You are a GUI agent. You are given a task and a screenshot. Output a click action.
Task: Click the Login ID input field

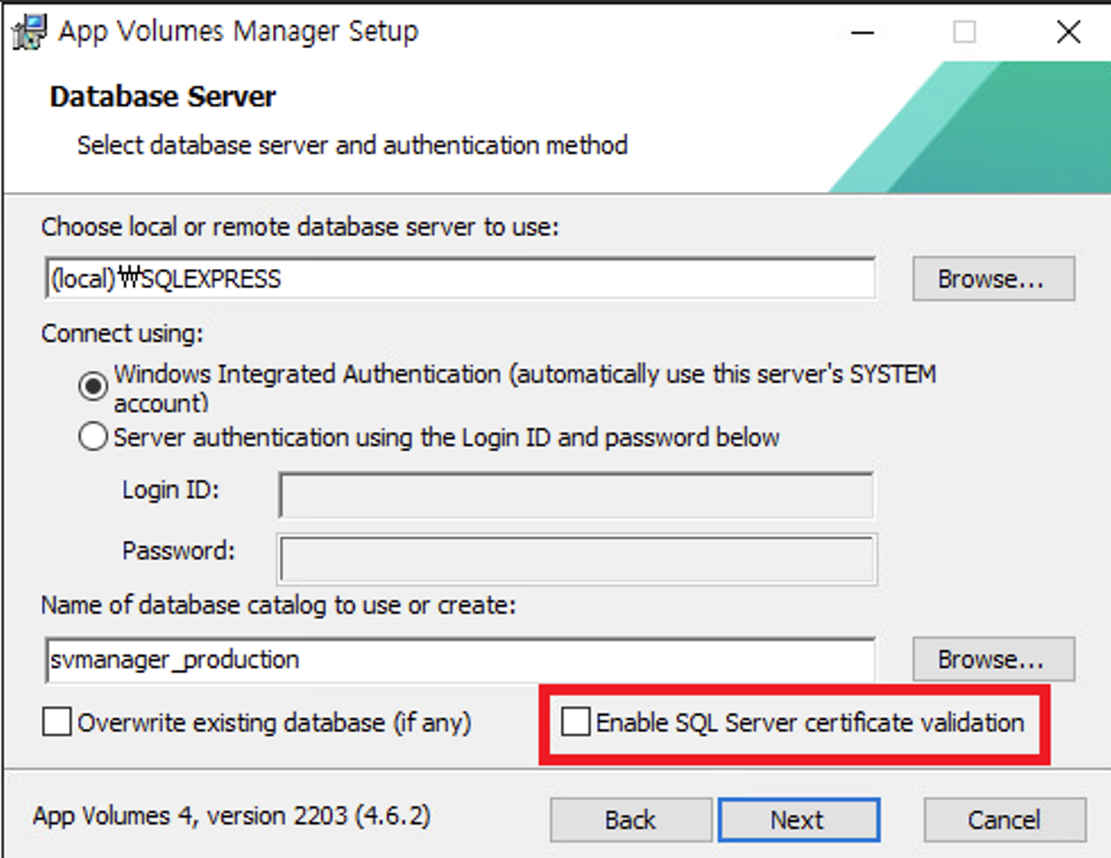(x=576, y=495)
